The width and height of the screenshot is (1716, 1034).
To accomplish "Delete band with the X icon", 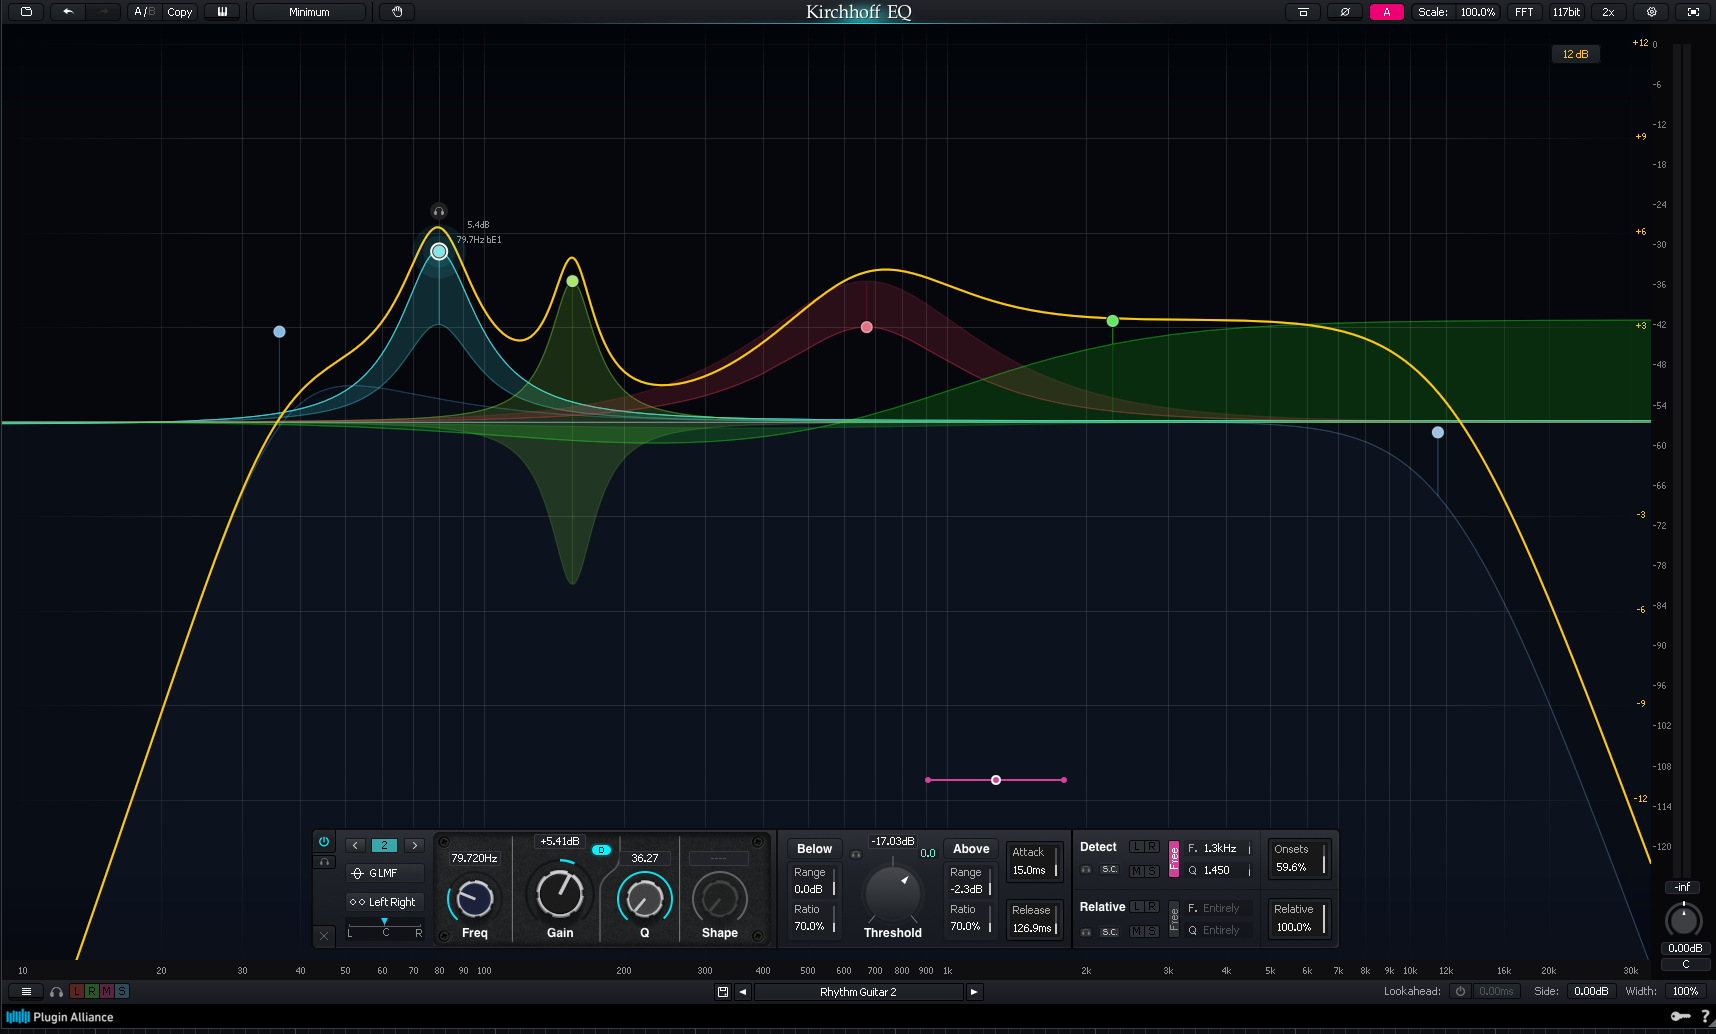I will [324, 936].
